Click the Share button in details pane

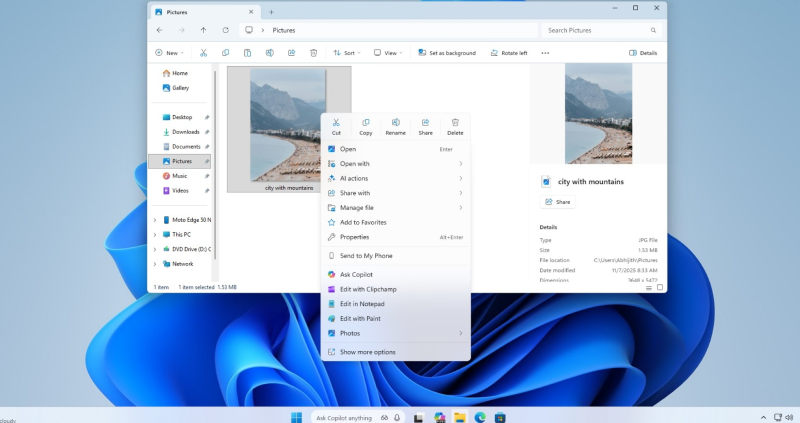click(558, 202)
